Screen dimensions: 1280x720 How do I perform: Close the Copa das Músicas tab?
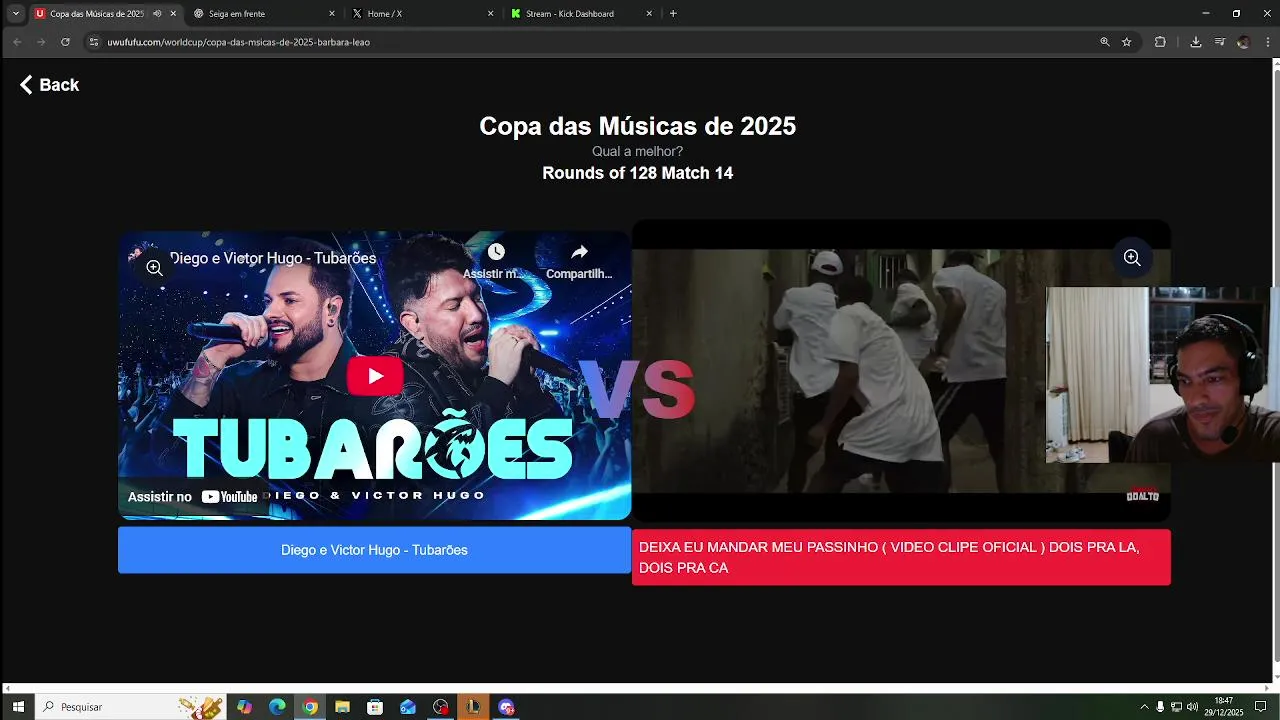(173, 14)
